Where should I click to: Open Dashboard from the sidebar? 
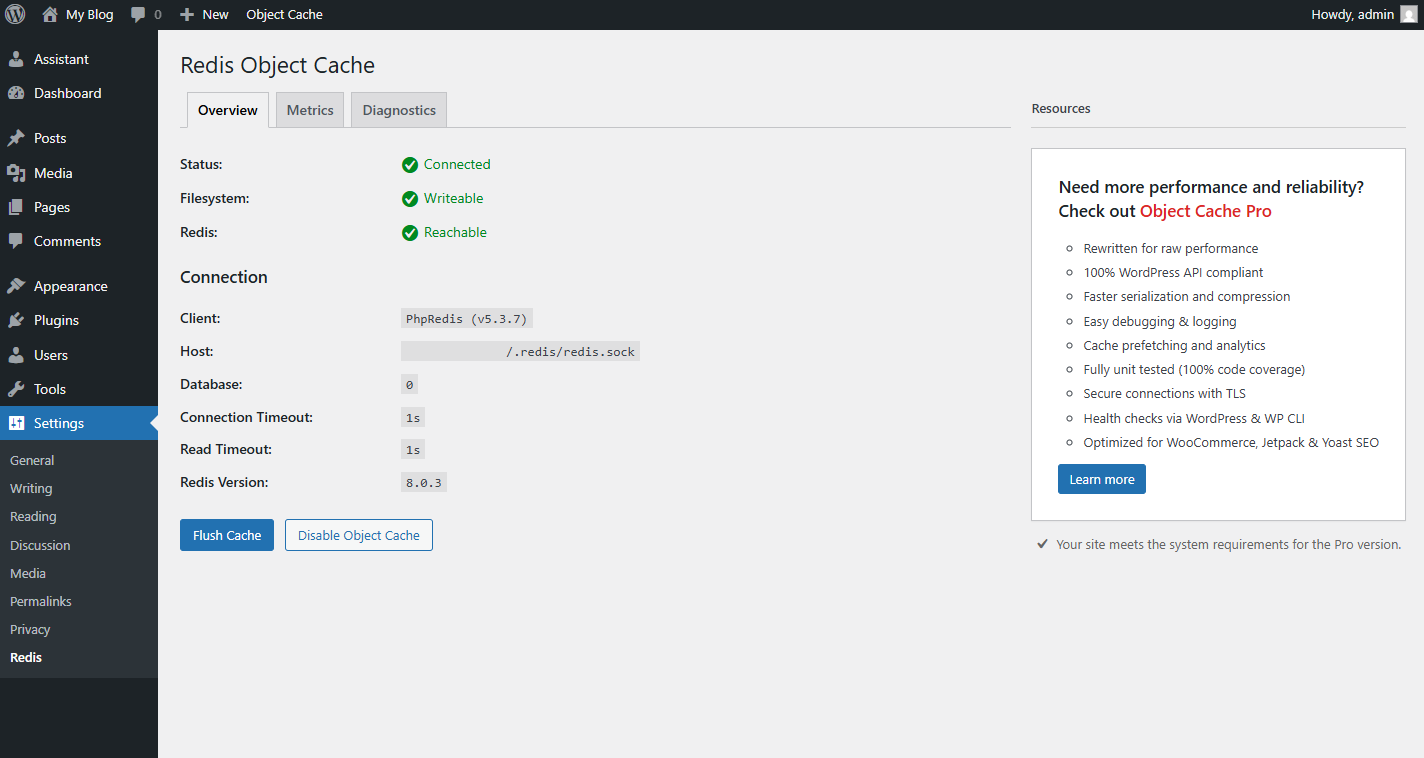click(x=67, y=93)
